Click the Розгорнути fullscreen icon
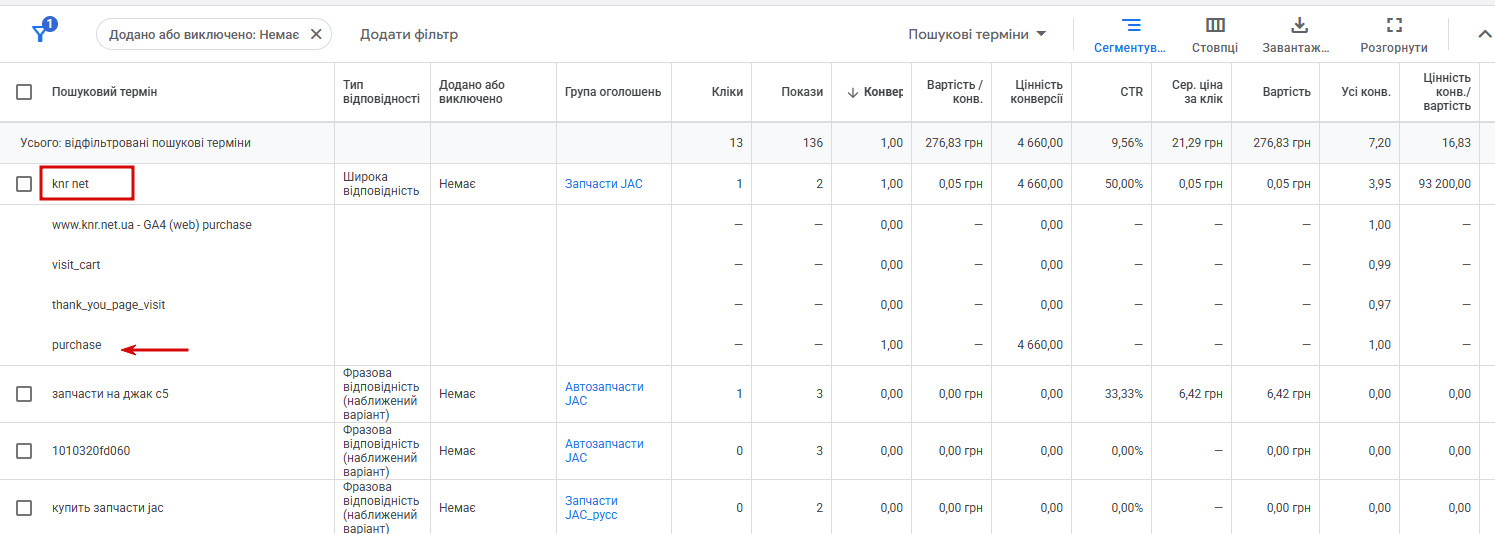Screen dimensions: 1495x534 pyautogui.click(x=1395, y=25)
